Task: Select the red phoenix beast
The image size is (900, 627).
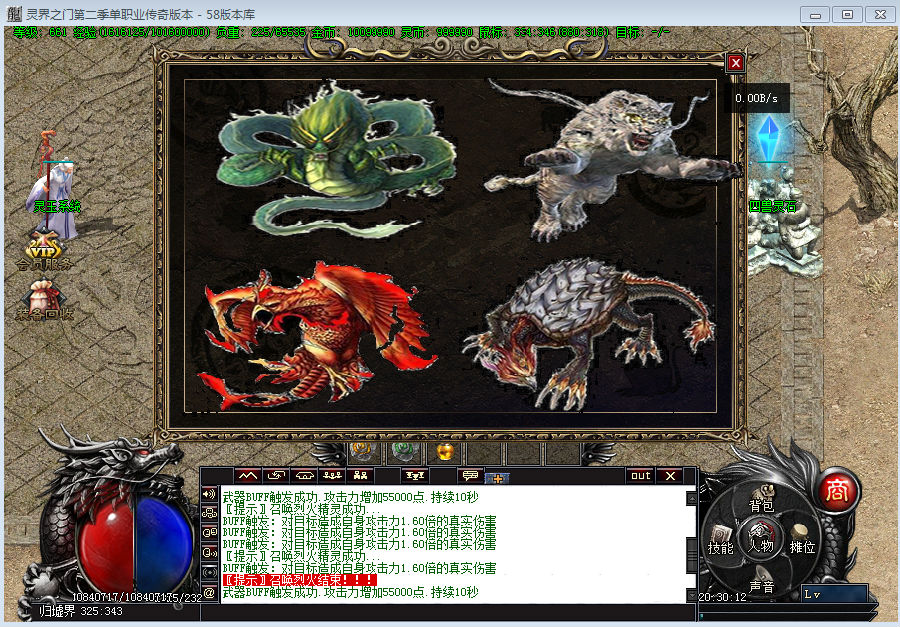Action: point(317,336)
